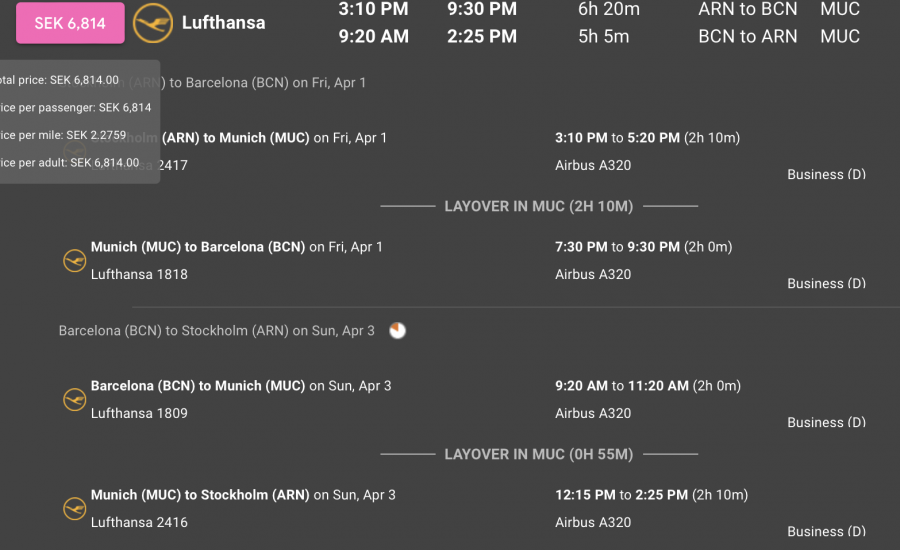Click the Barcelona to Stockholm return leg heading
This screenshot has width=900, height=550.
pos(217,331)
